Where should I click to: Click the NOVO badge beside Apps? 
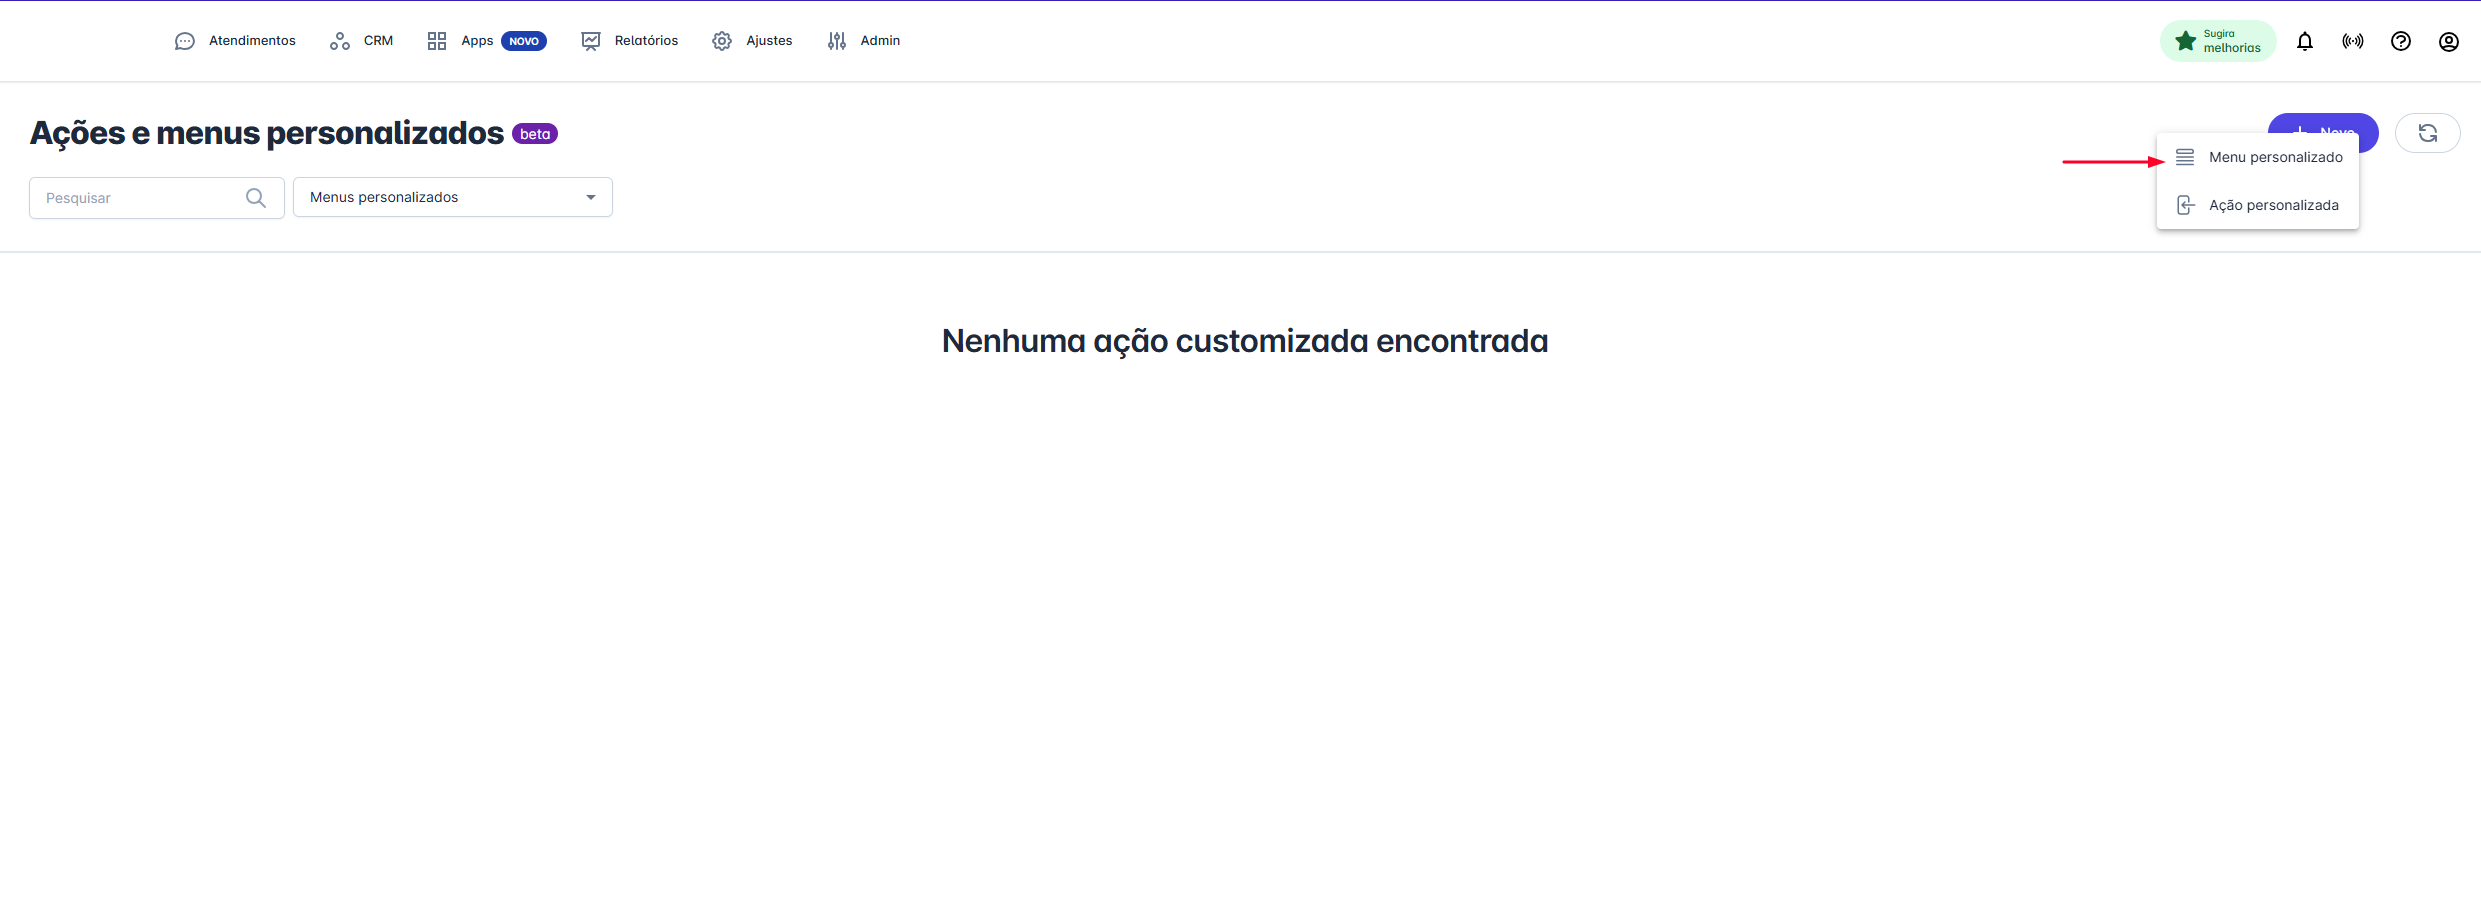click(524, 41)
